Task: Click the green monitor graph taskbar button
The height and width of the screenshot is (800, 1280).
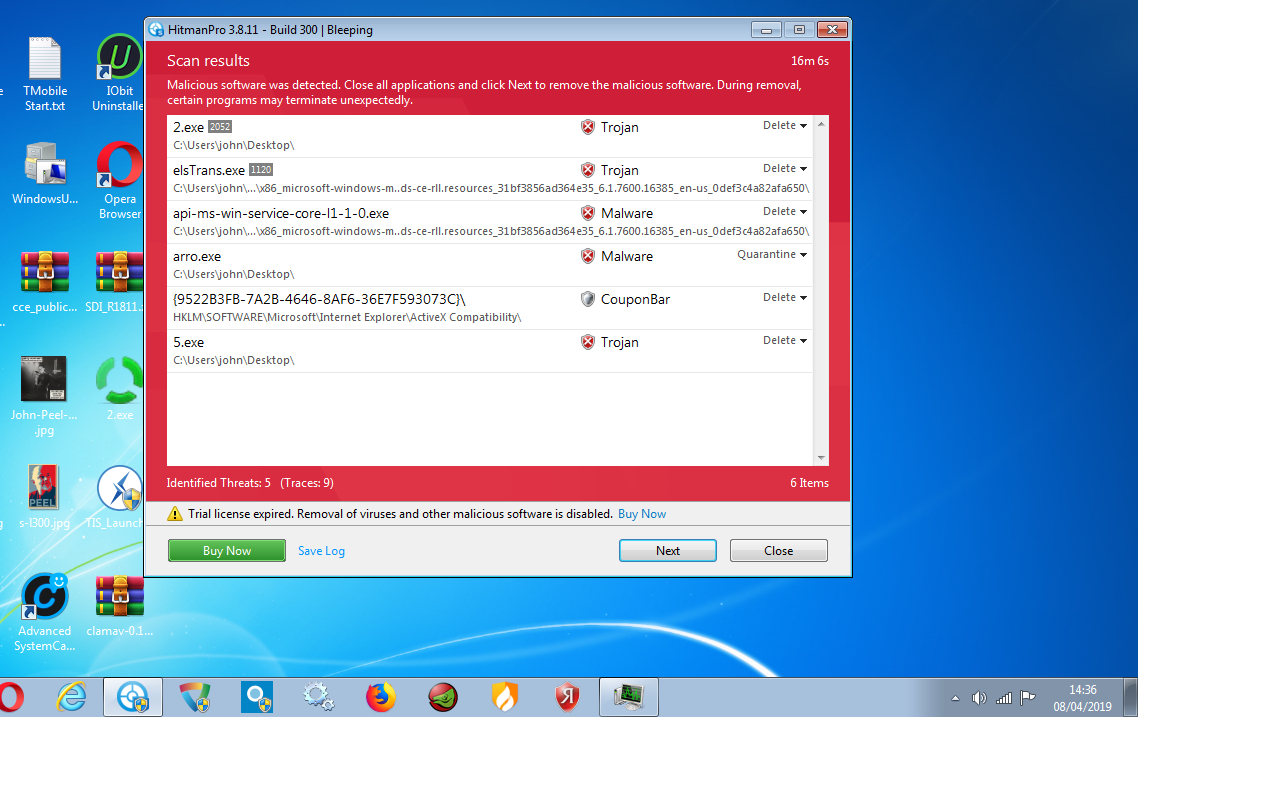Action: (x=629, y=697)
